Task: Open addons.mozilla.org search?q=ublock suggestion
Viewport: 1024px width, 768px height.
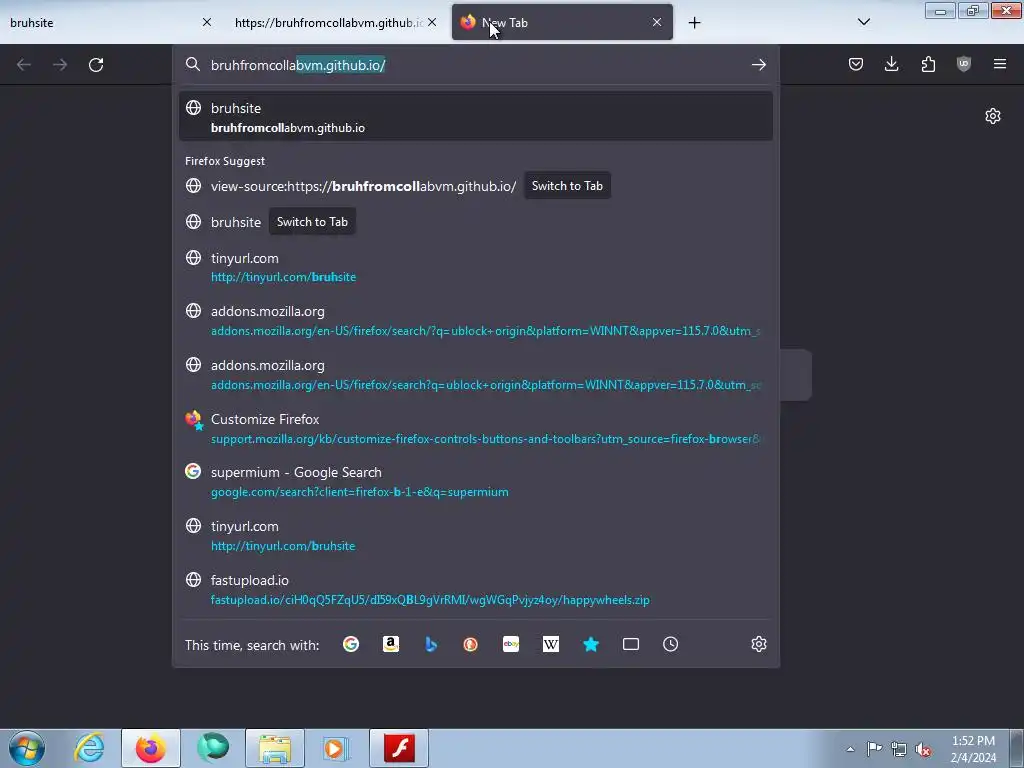Action: point(475,375)
